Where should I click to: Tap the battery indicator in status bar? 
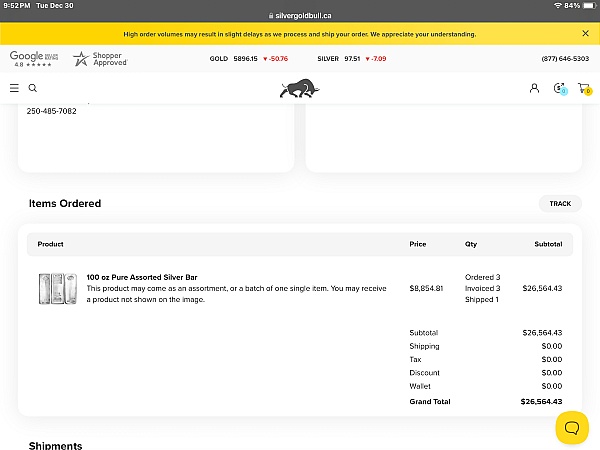click(x=586, y=5)
